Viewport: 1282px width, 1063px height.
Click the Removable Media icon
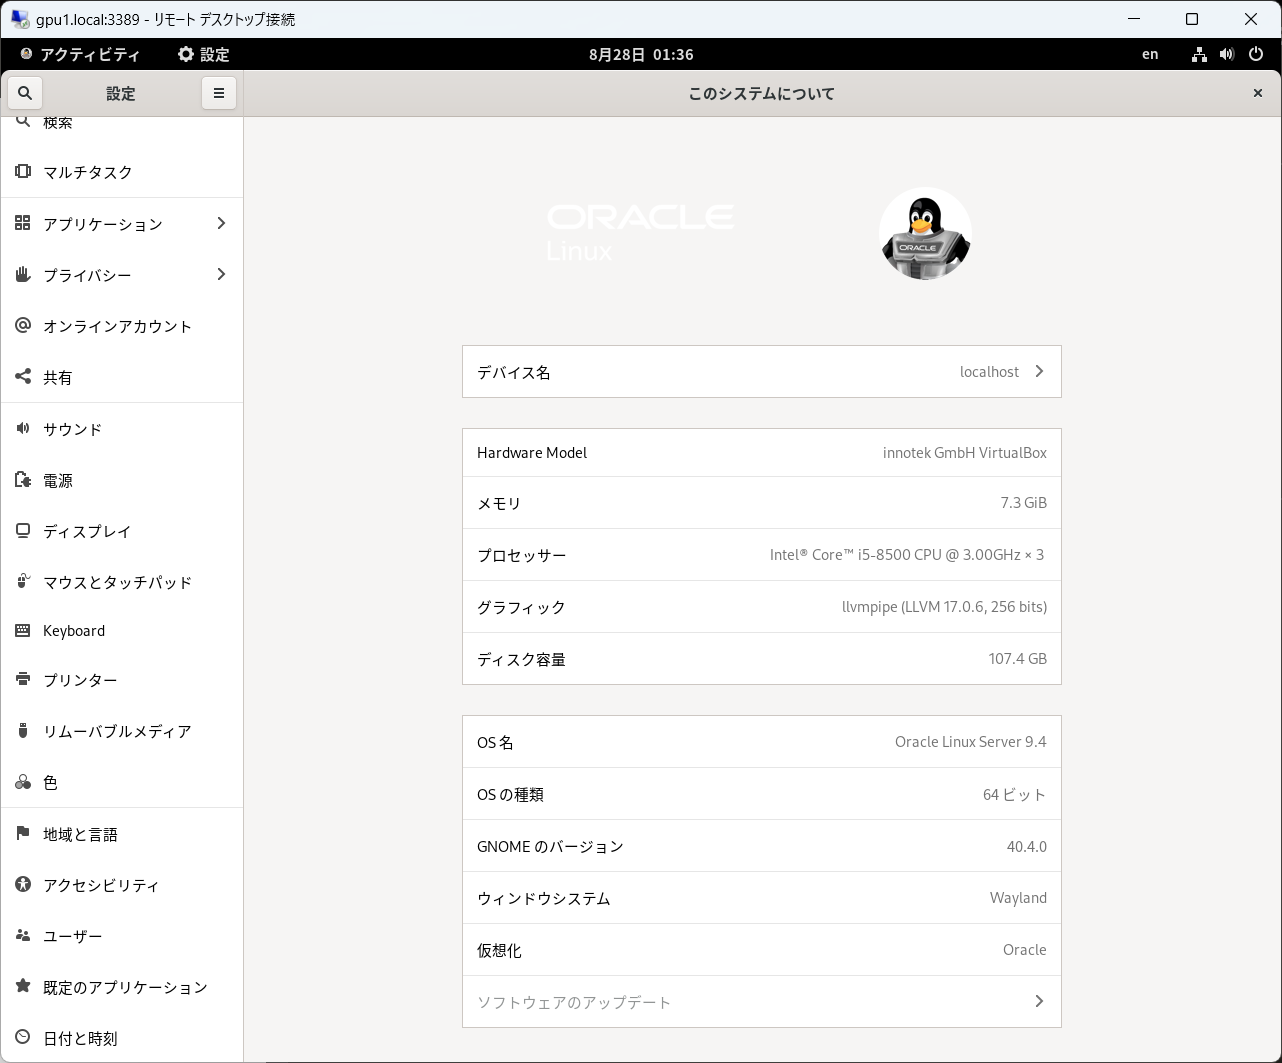tap(23, 730)
